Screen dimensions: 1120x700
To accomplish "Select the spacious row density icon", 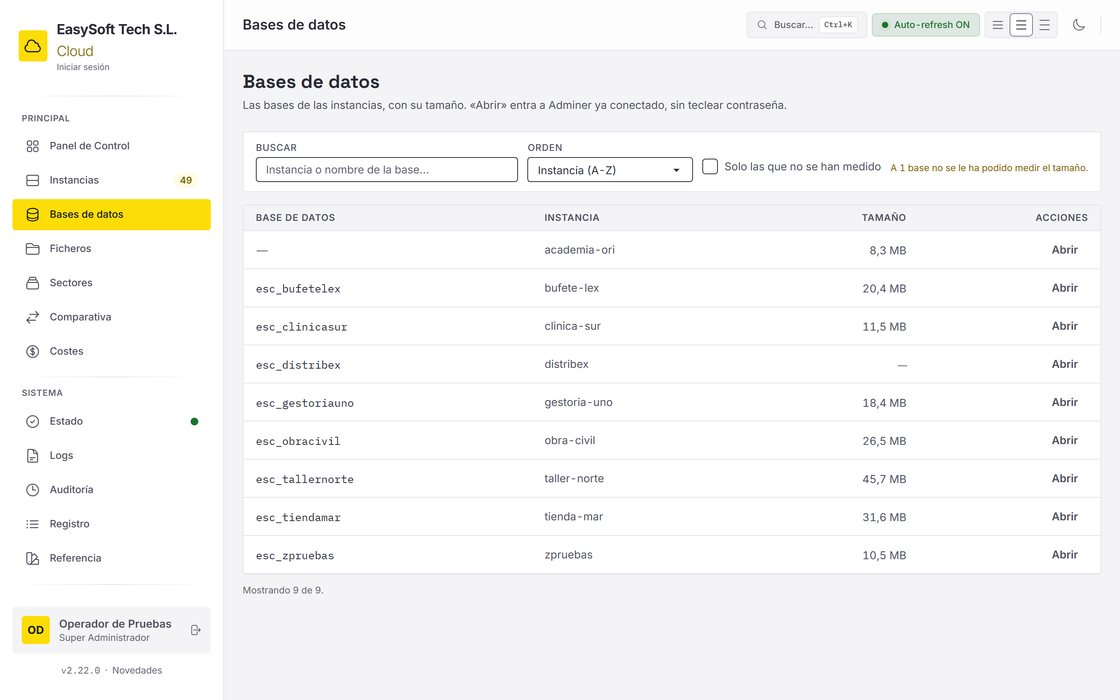I will coord(1044,25).
